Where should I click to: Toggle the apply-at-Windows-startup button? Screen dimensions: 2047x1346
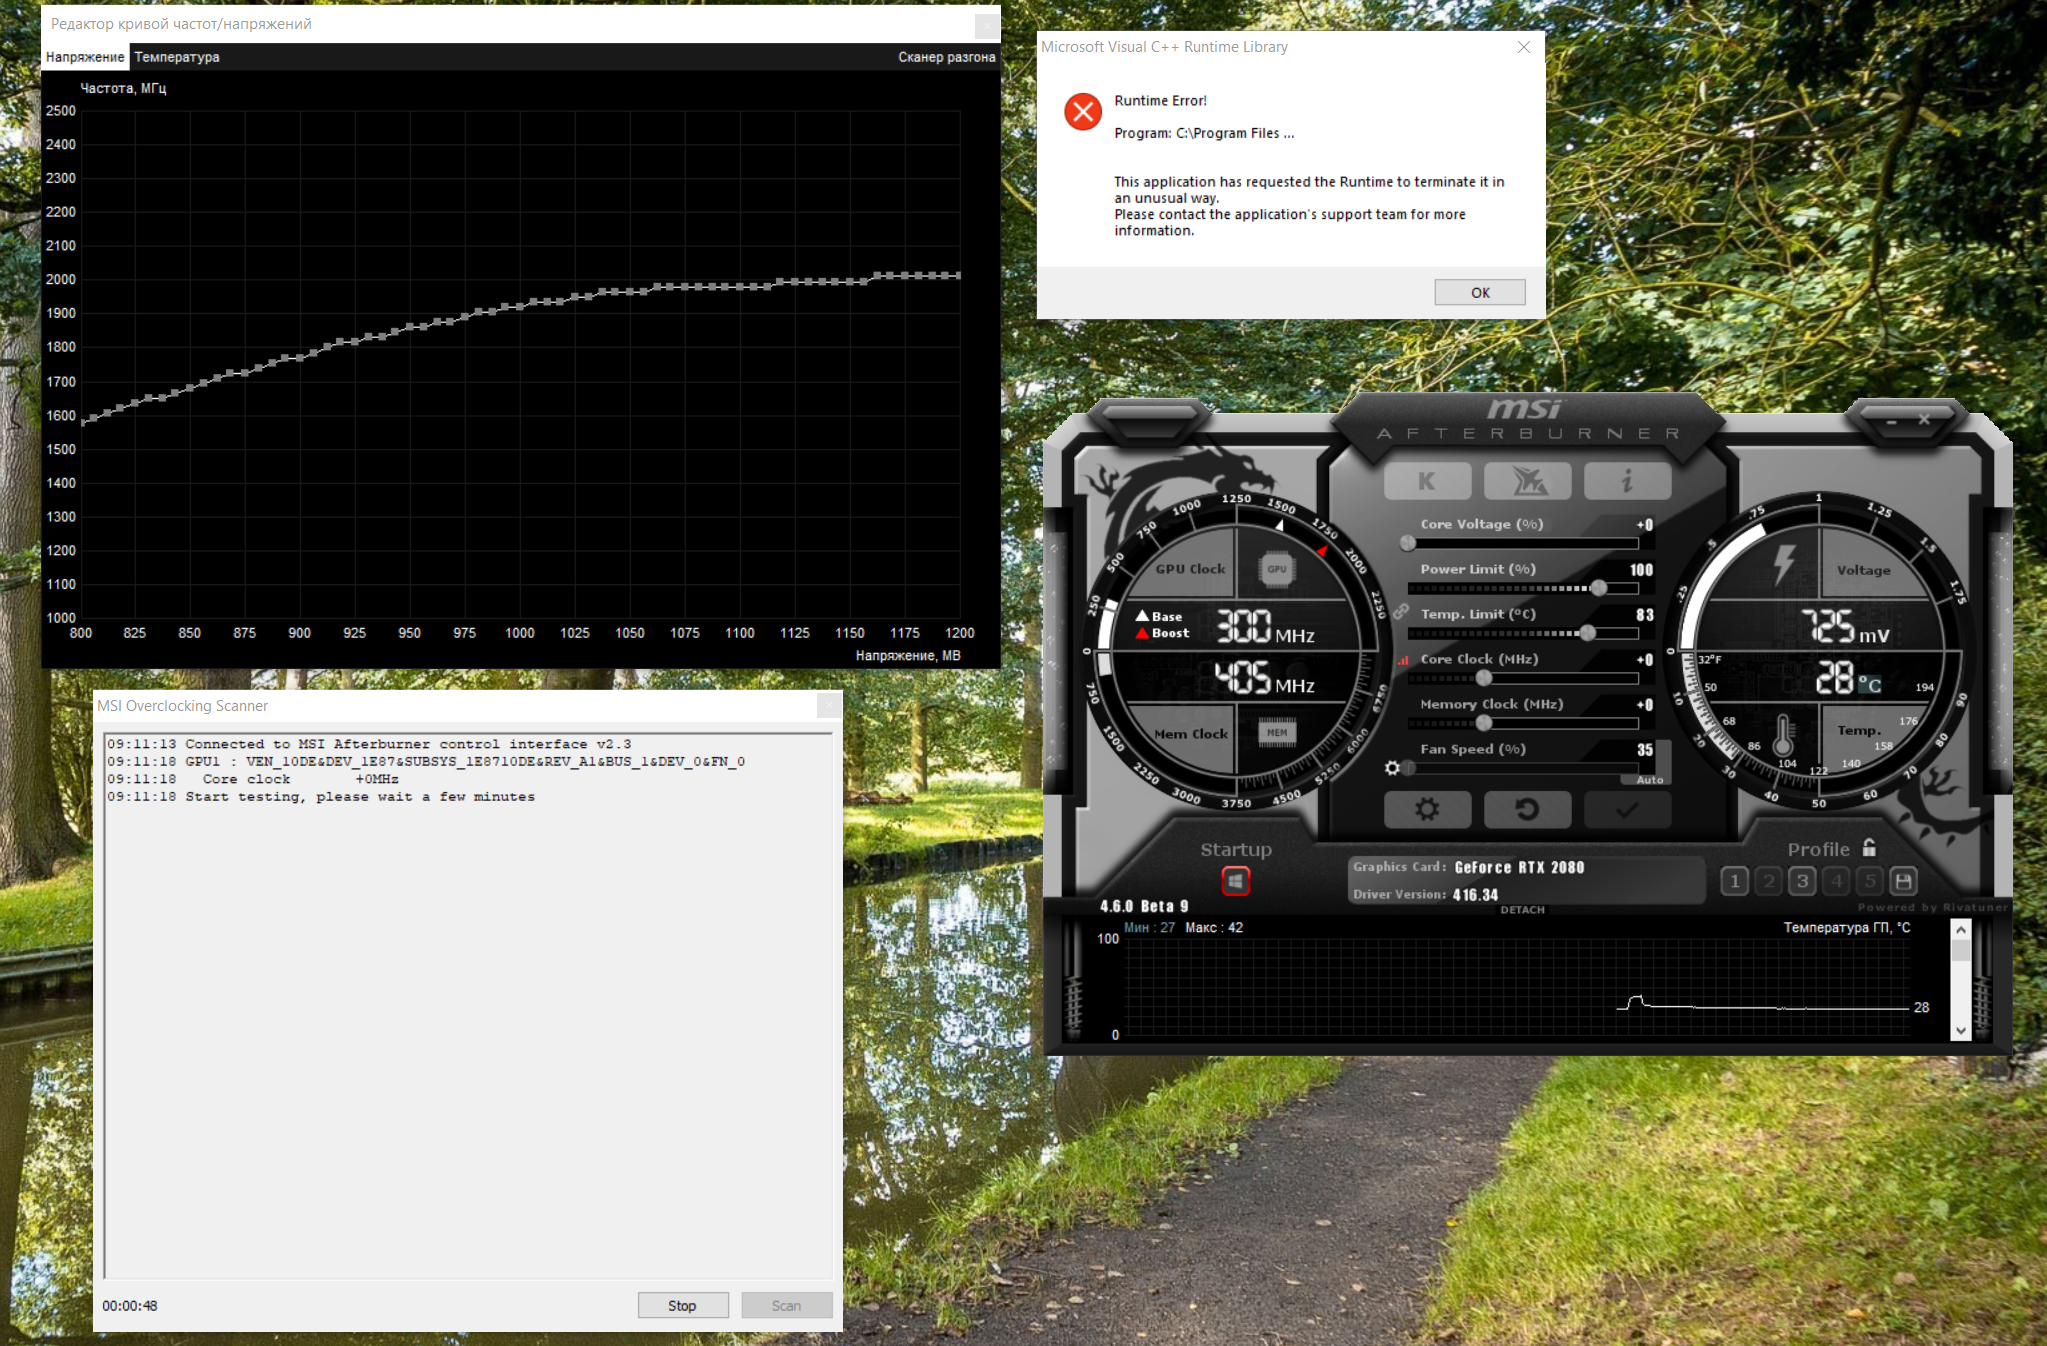pyautogui.click(x=1236, y=881)
